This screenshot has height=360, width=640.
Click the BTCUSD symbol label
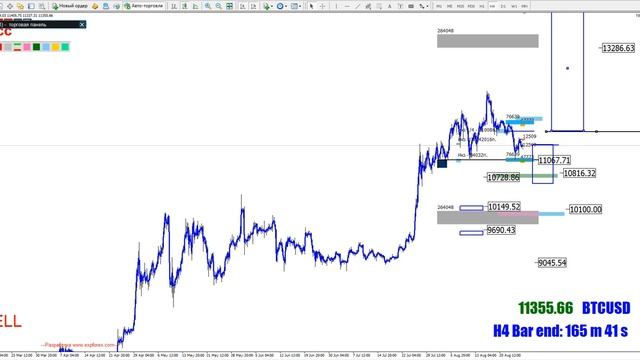pos(606,308)
